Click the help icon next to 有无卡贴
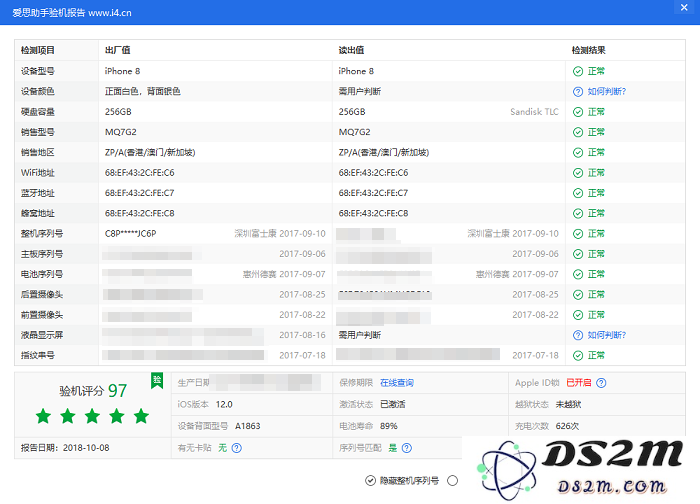700x504 pixels. 237,448
